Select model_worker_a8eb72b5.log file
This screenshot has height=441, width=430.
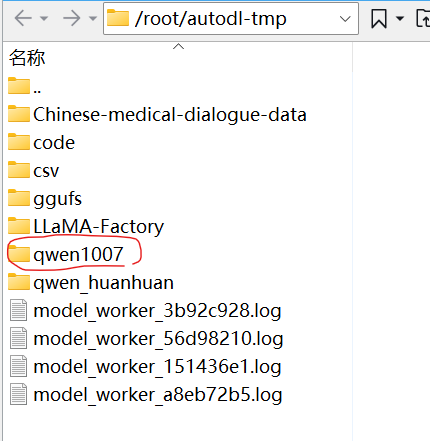[x=158, y=395]
